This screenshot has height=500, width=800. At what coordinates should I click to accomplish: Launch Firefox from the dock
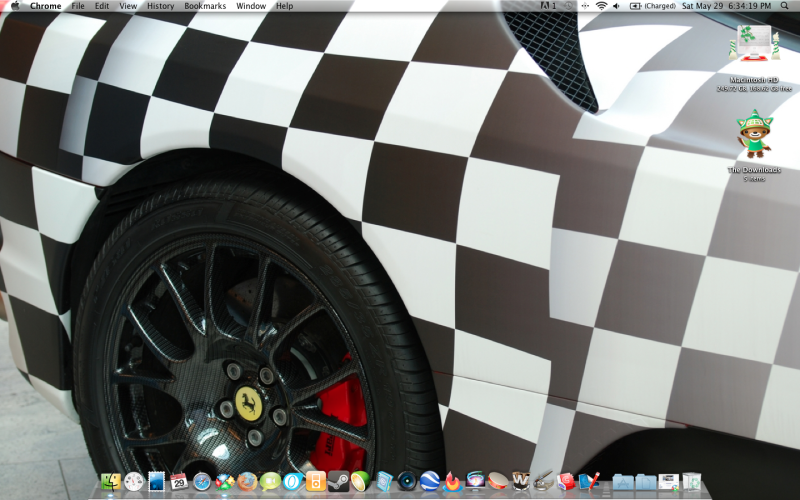(247, 482)
